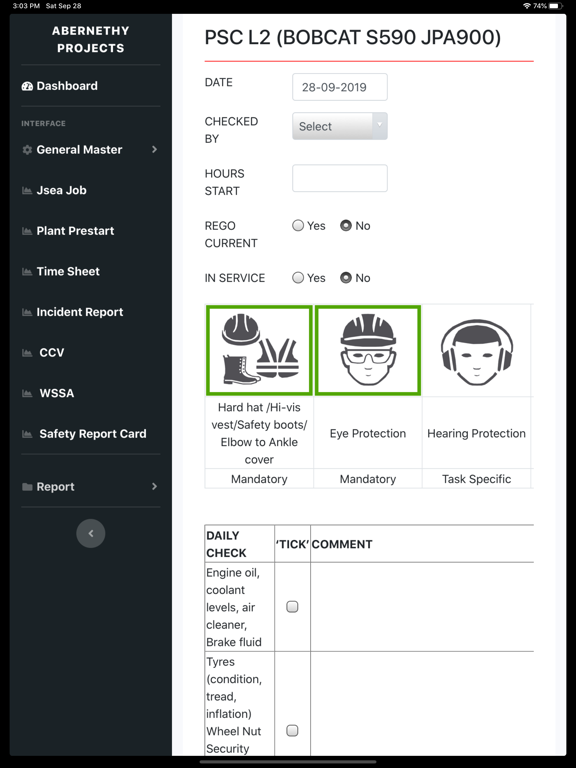Click the Engine oil row comment cell
Screen dimensions: 576x768
click(422, 607)
